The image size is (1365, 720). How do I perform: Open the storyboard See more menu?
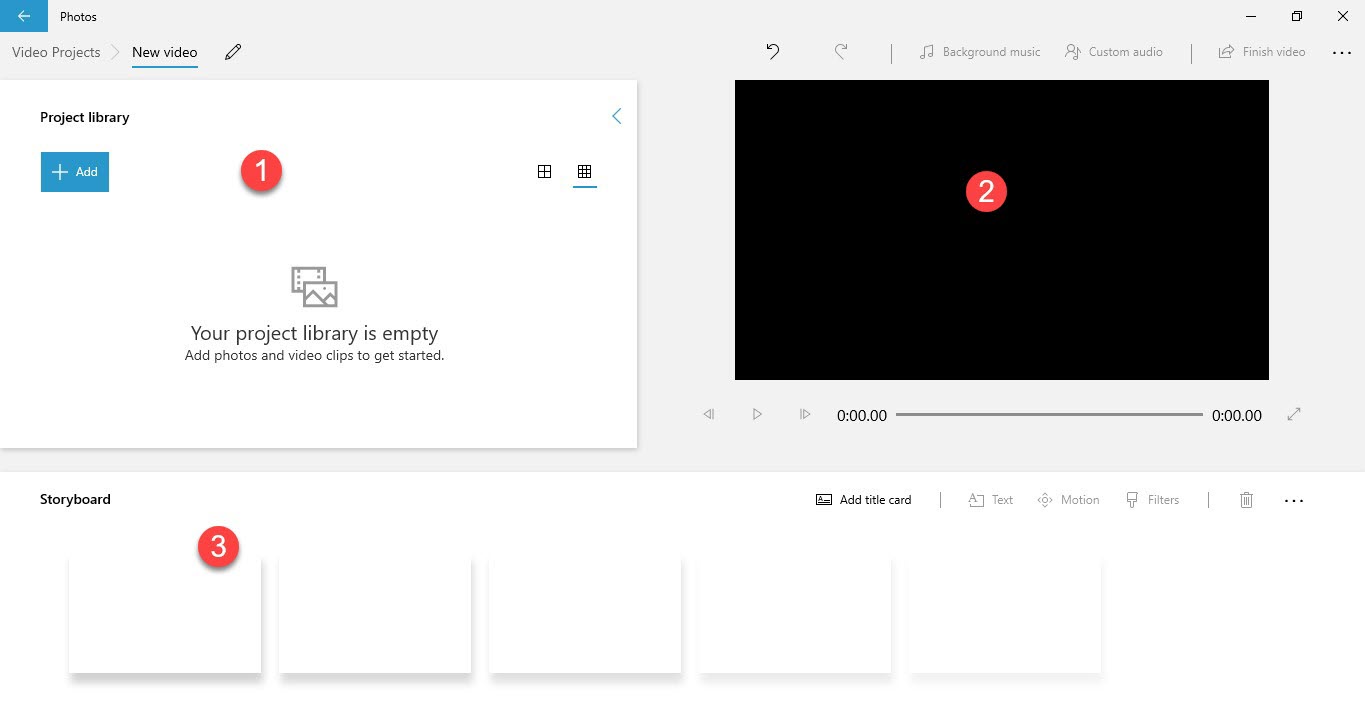(x=1294, y=501)
